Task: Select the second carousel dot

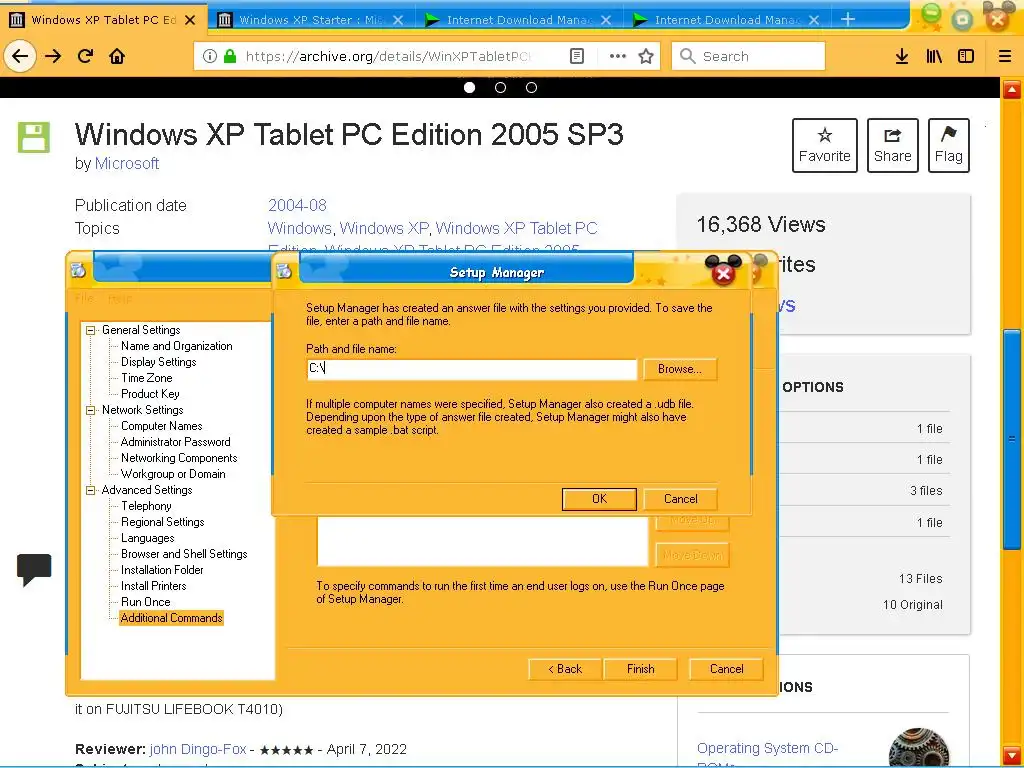Action: coord(500,88)
